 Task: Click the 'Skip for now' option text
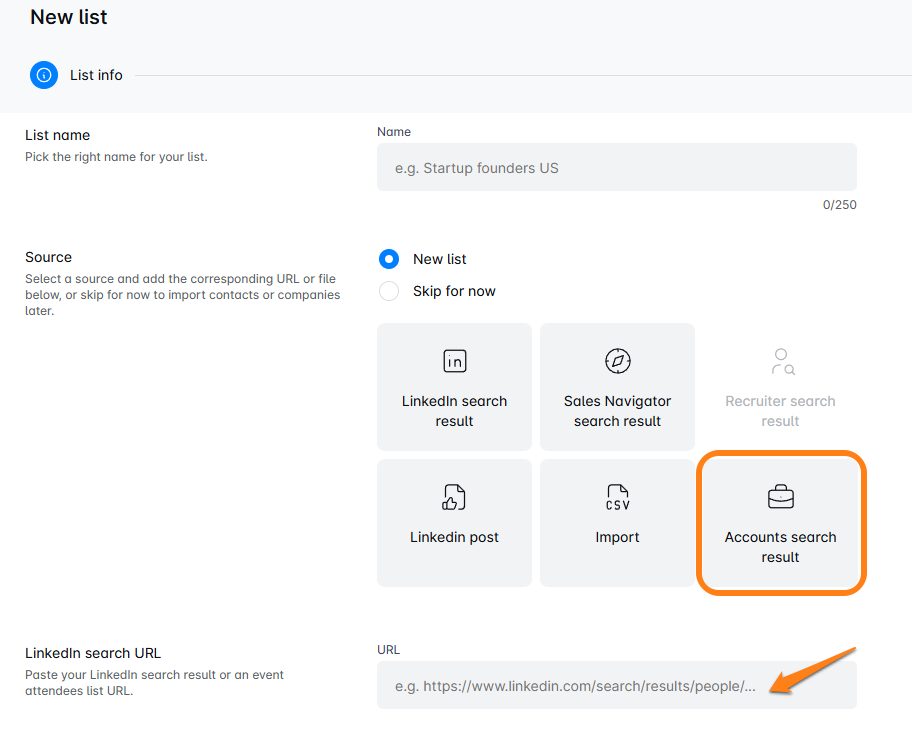tap(454, 291)
